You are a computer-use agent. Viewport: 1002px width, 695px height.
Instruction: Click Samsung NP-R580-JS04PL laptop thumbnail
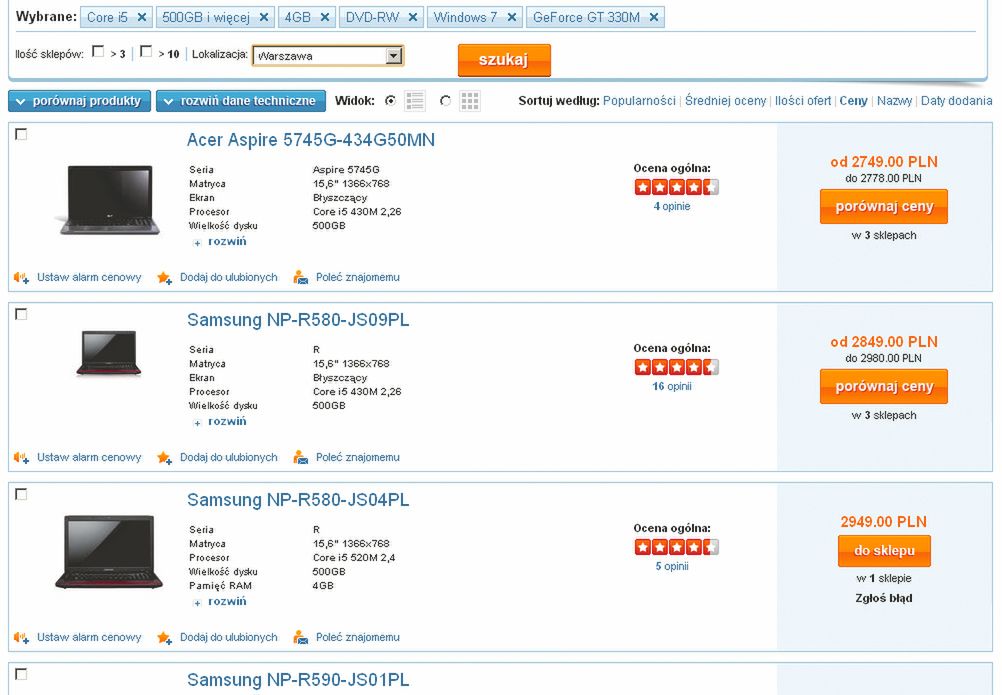[109, 551]
